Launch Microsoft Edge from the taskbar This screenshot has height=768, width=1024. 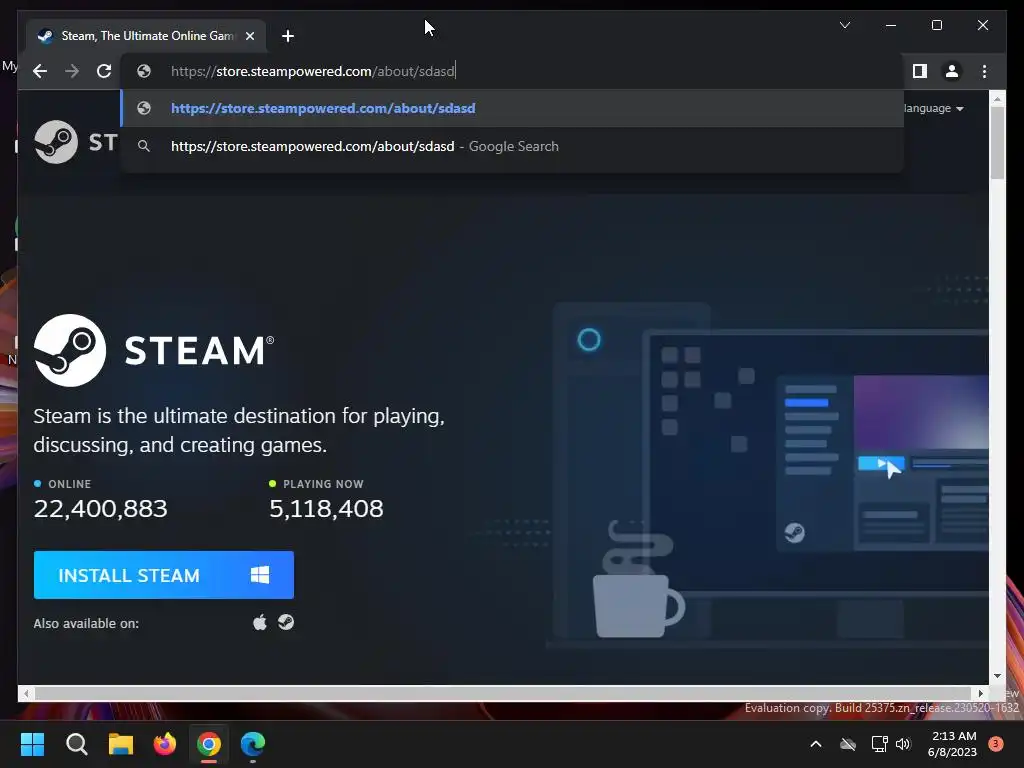coord(253,744)
